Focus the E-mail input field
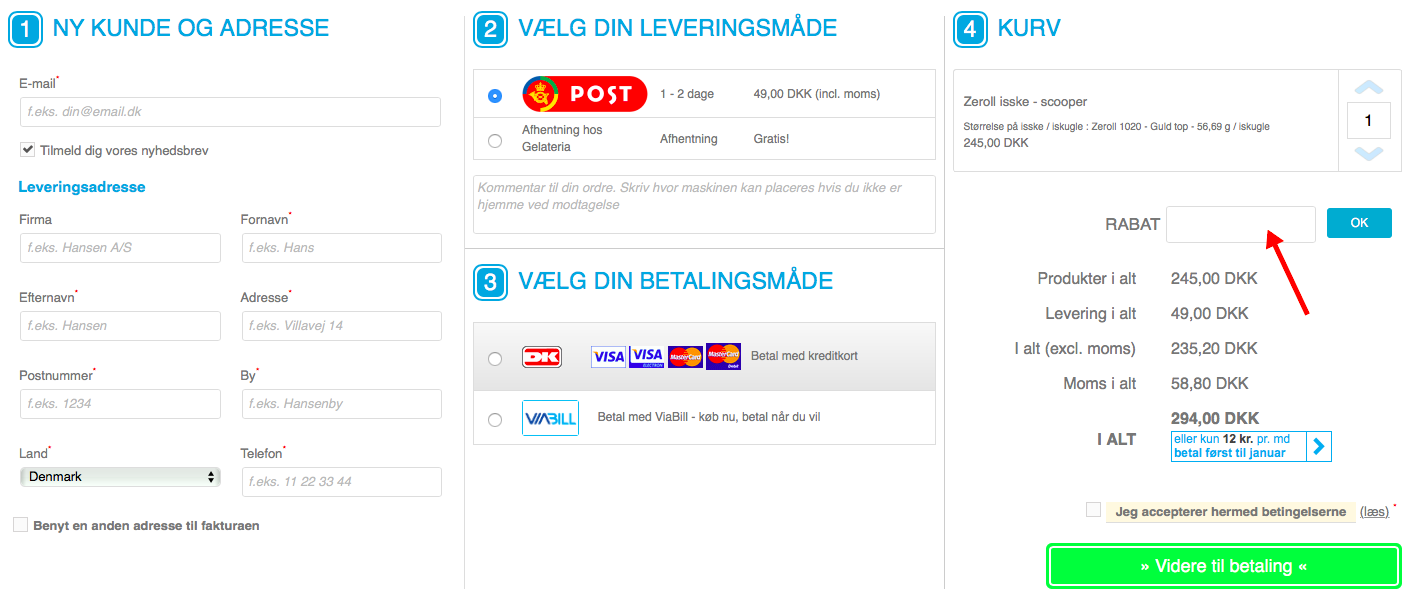The image size is (1417, 599). pyautogui.click(x=230, y=112)
